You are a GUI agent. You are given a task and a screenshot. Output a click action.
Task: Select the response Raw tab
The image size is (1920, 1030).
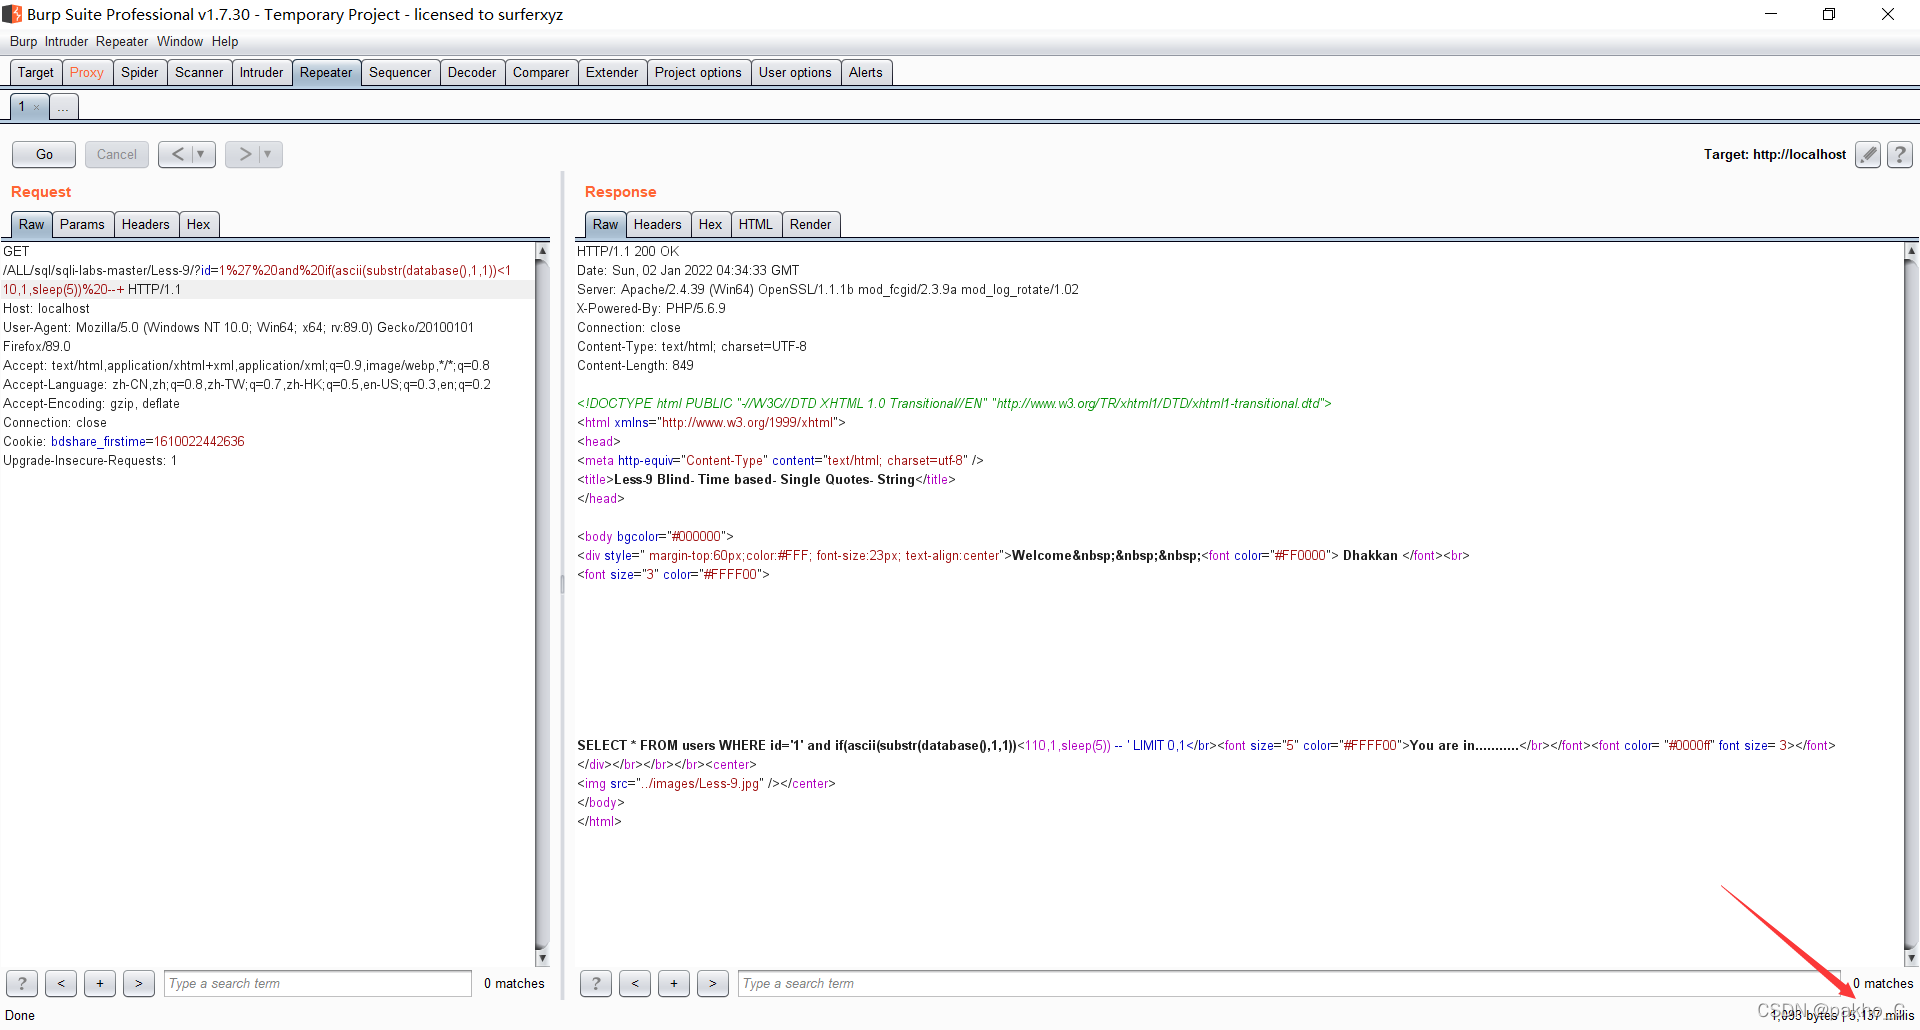[x=606, y=224]
